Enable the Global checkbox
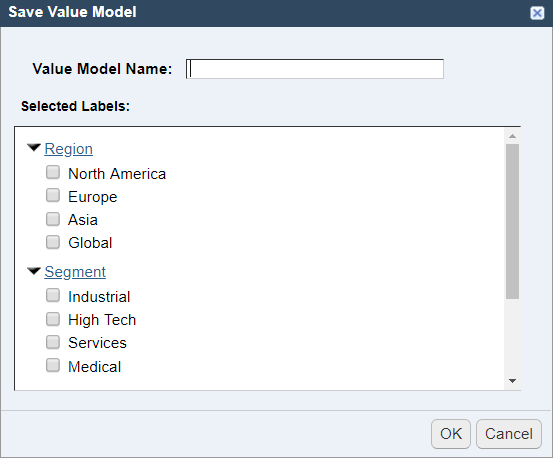The image size is (553, 458). click(x=53, y=242)
